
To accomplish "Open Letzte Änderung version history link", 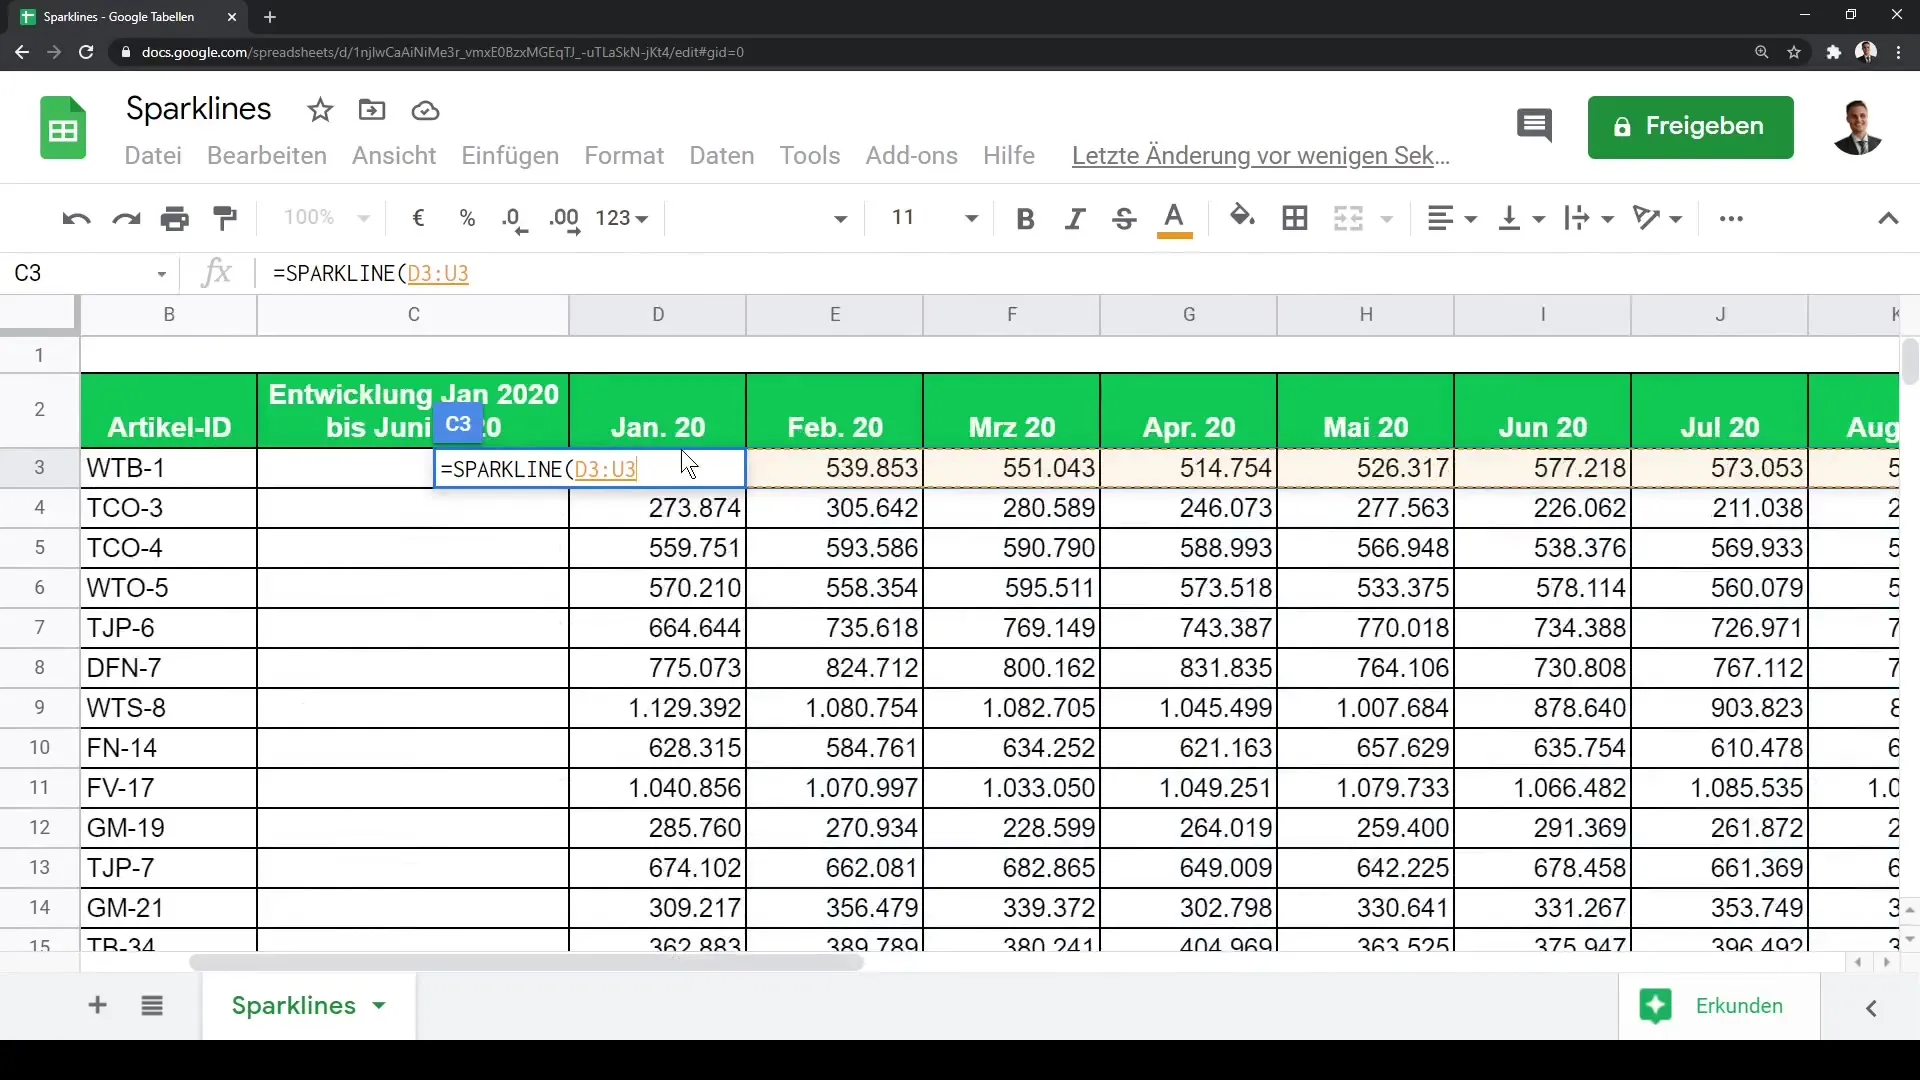I will pos(1261,156).
